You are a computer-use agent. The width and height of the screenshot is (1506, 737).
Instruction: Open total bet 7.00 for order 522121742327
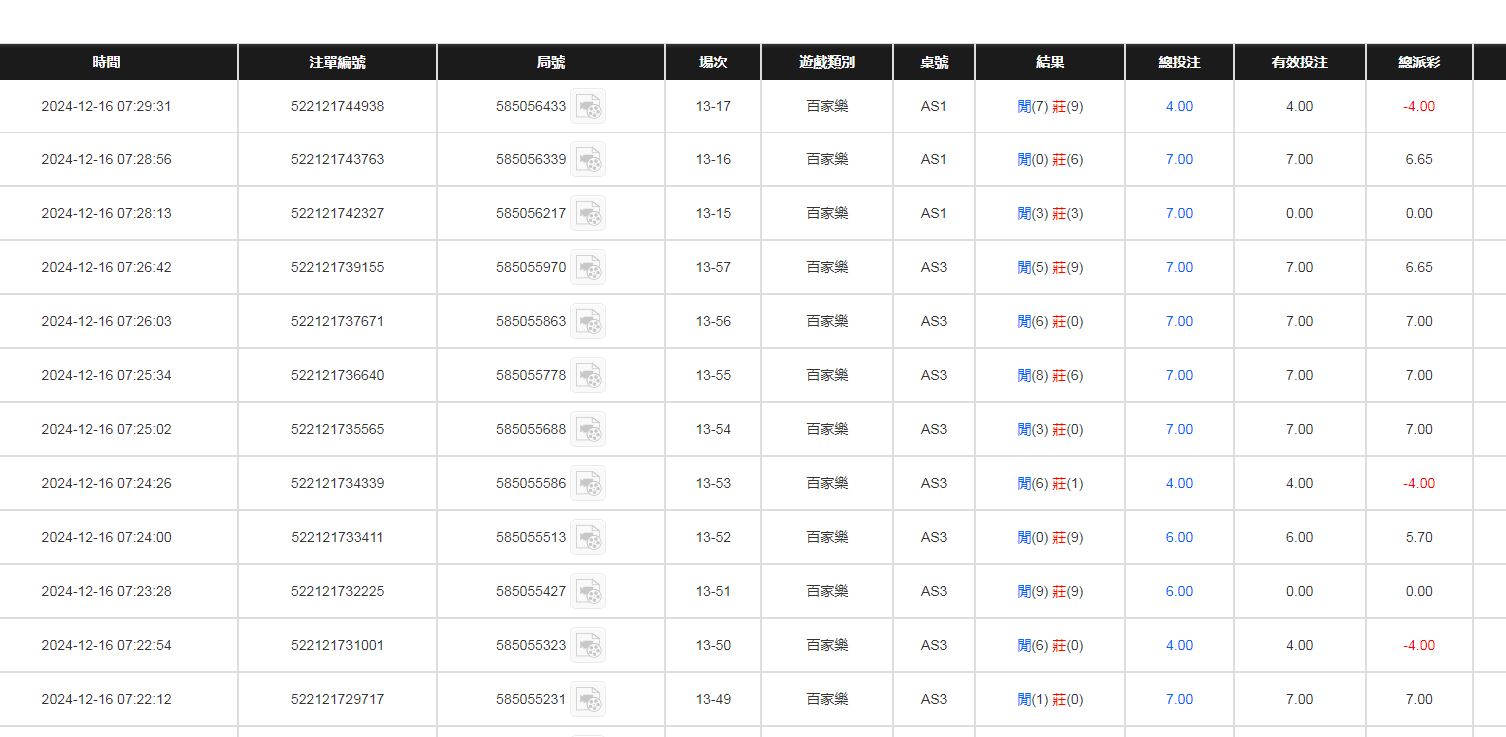pos(1179,213)
